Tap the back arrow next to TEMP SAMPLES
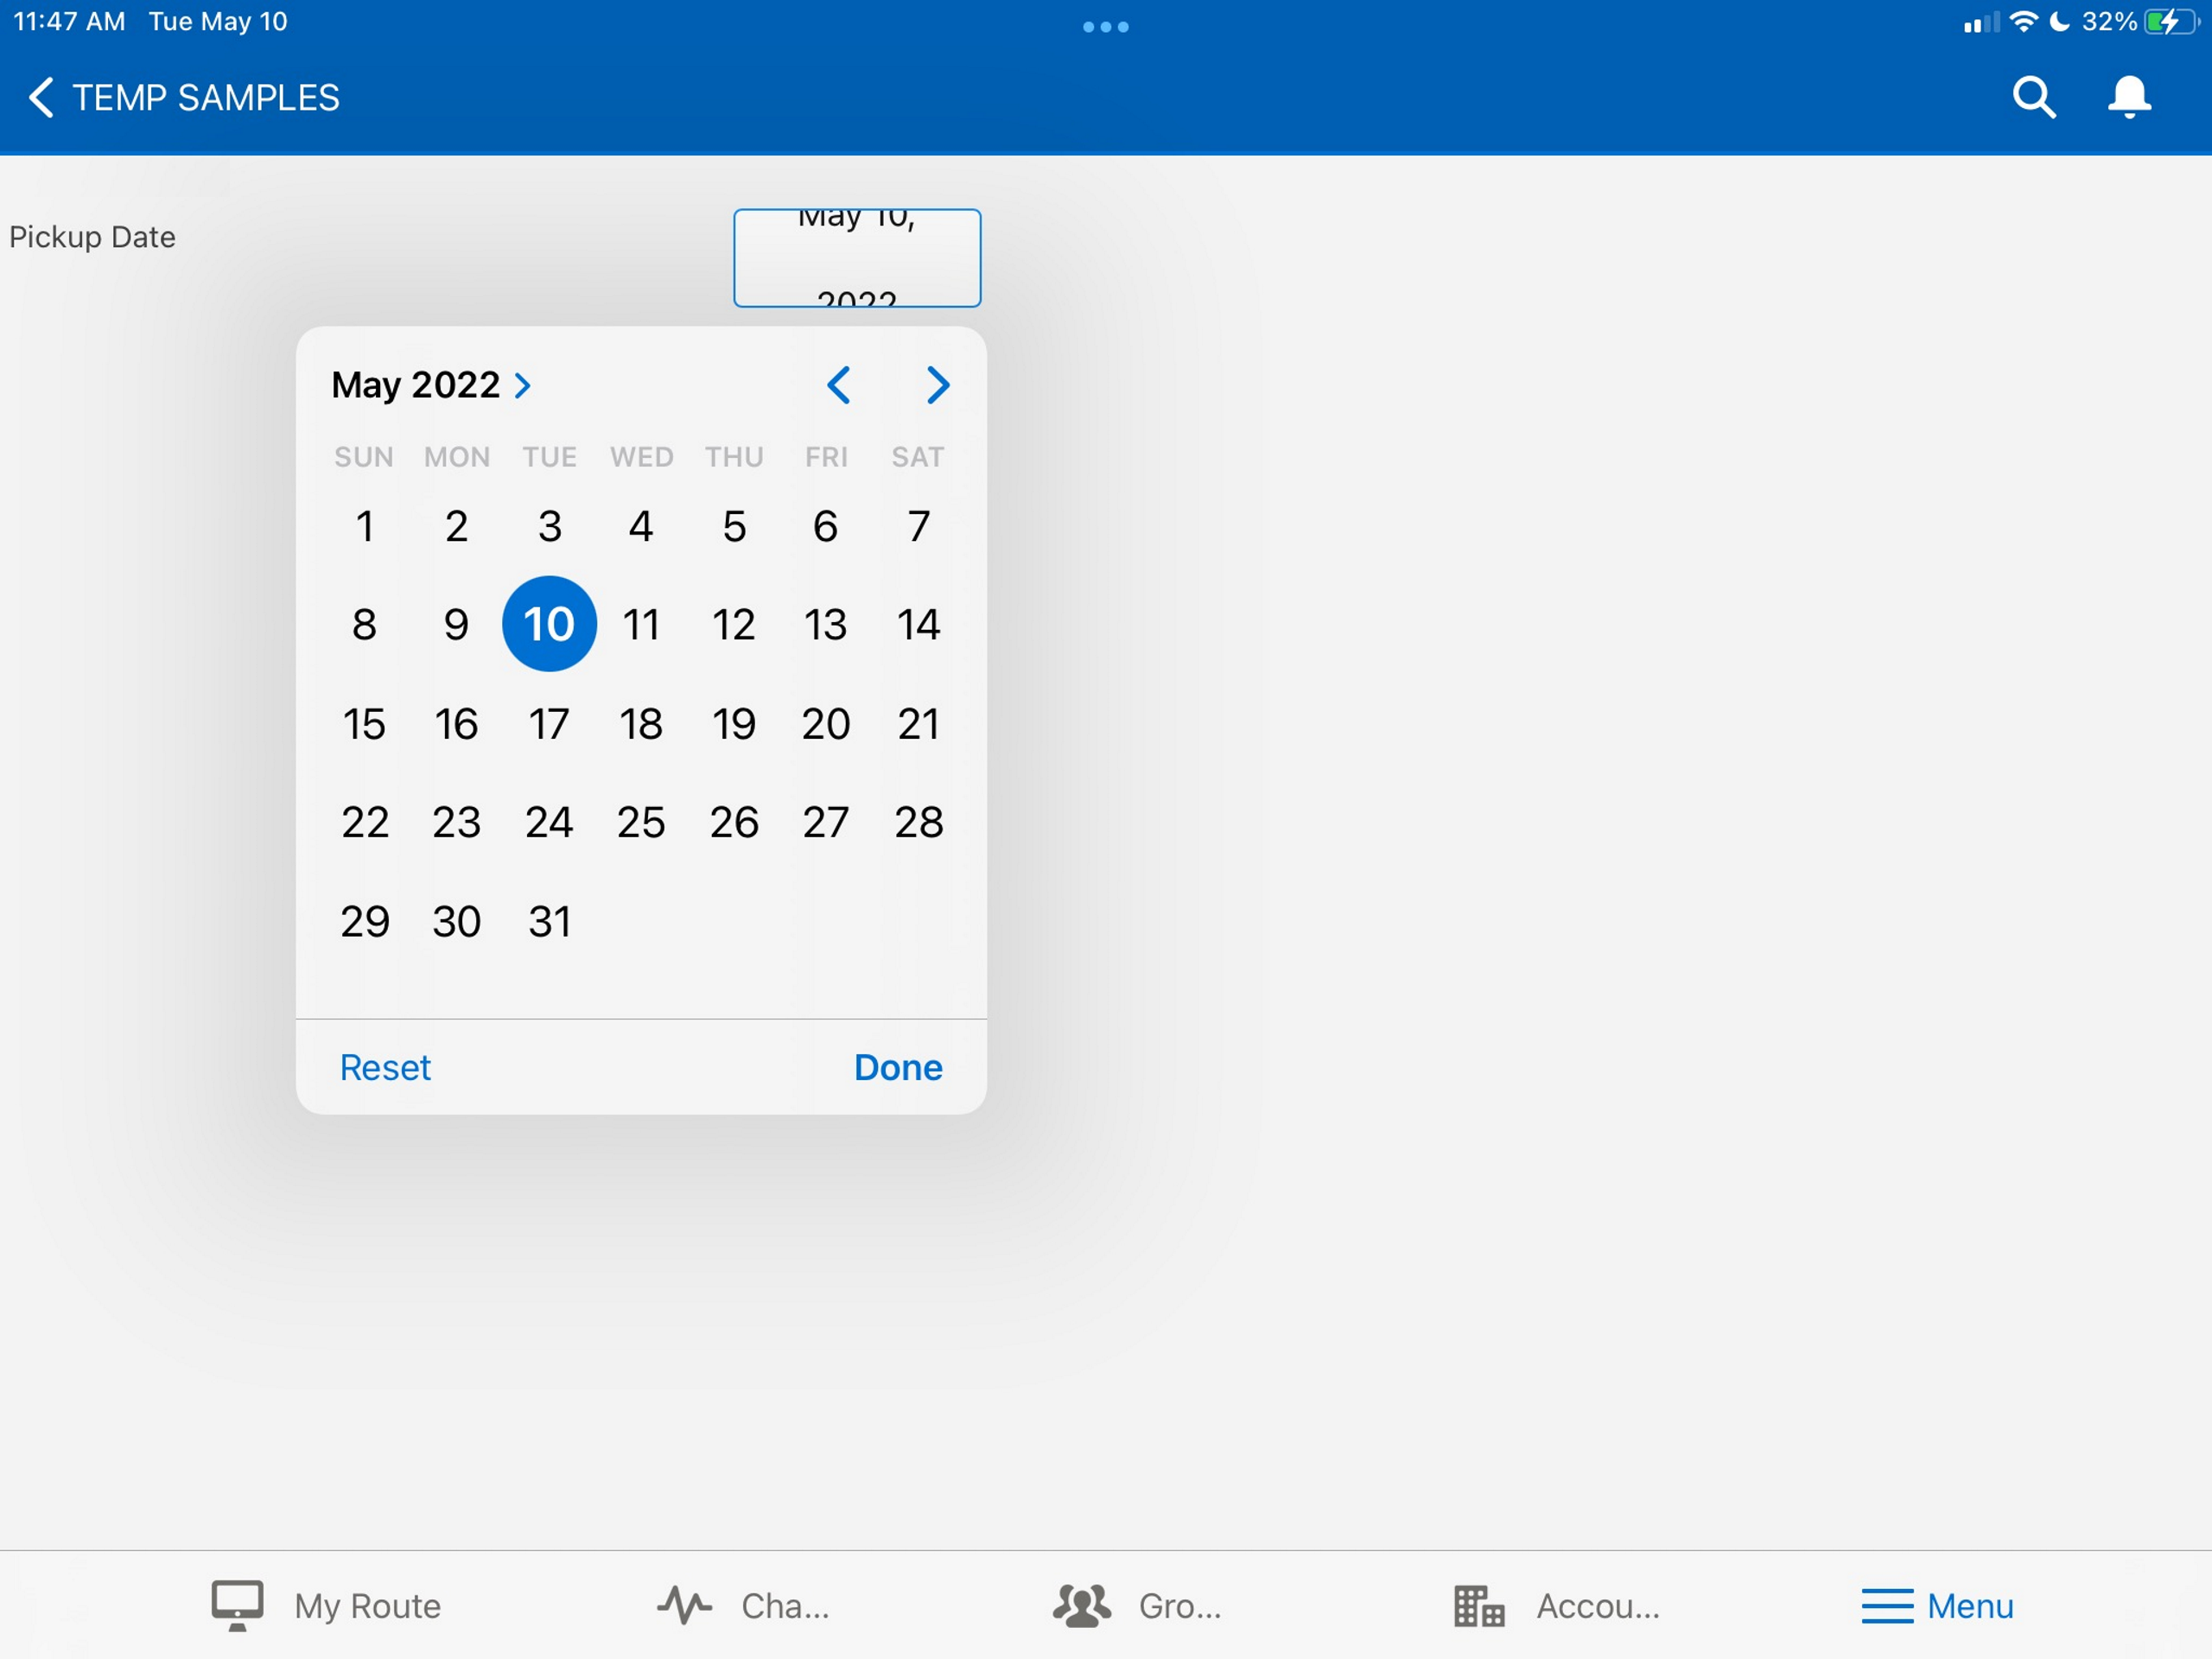This screenshot has height=1659, width=2212. click(41, 98)
